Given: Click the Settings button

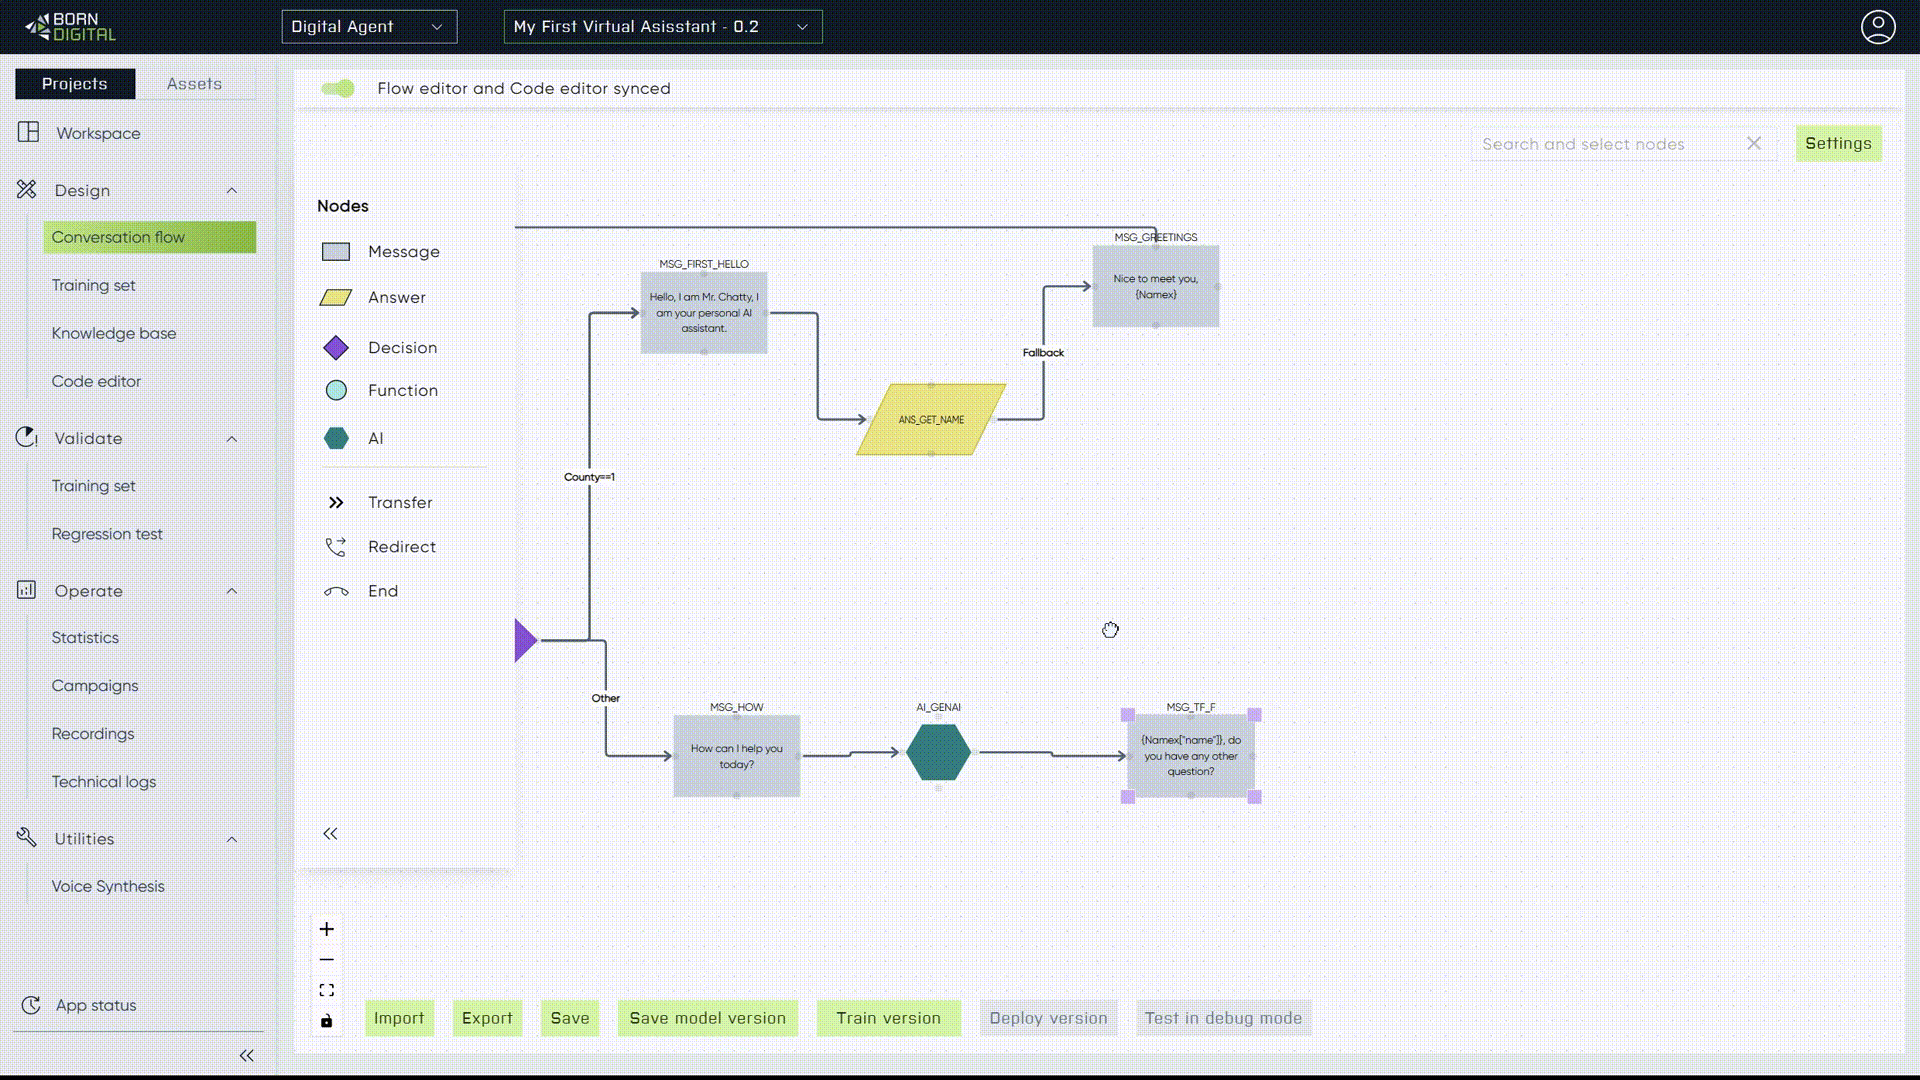Looking at the screenshot, I should 1838,144.
